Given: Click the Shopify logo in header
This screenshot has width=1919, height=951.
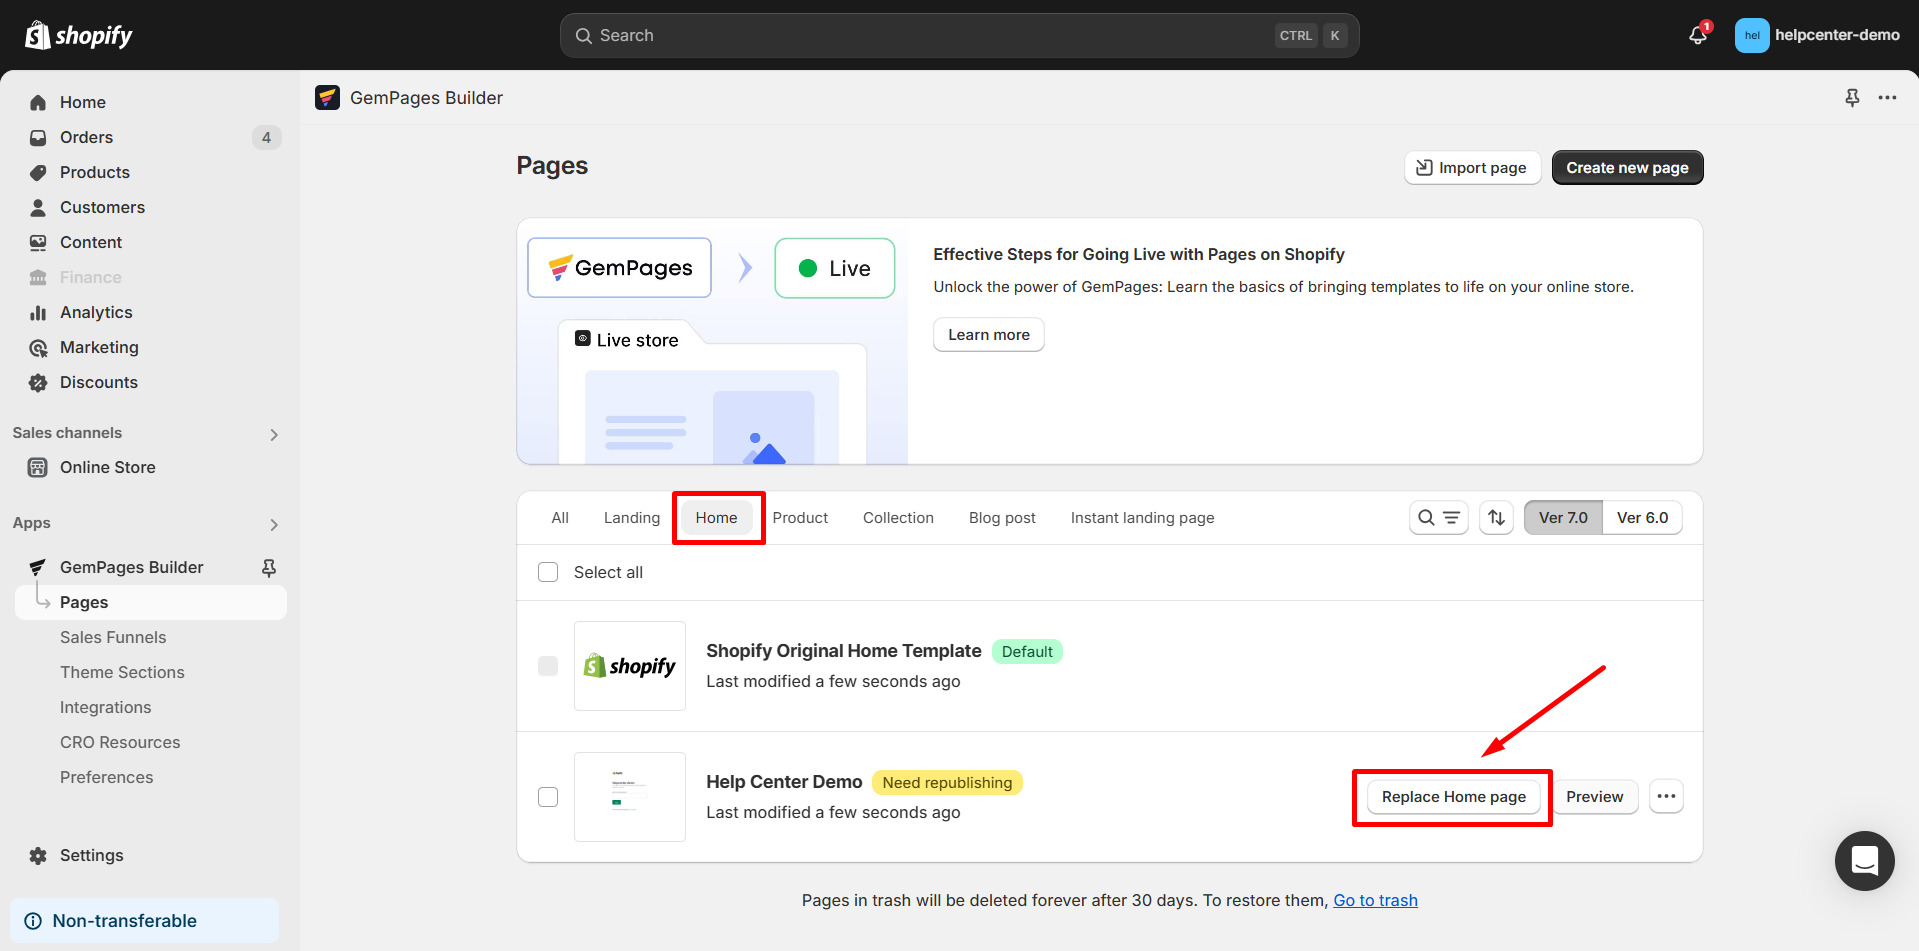Looking at the screenshot, I should (79, 35).
